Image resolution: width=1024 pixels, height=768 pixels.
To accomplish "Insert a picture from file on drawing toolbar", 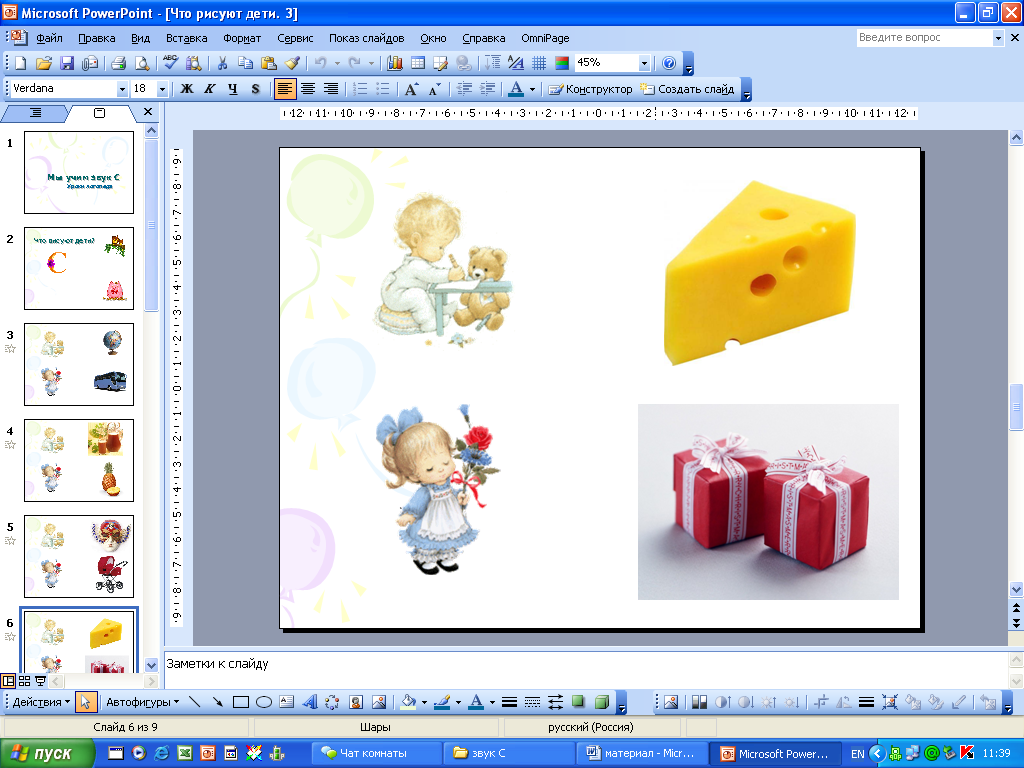I will point(379,702).
